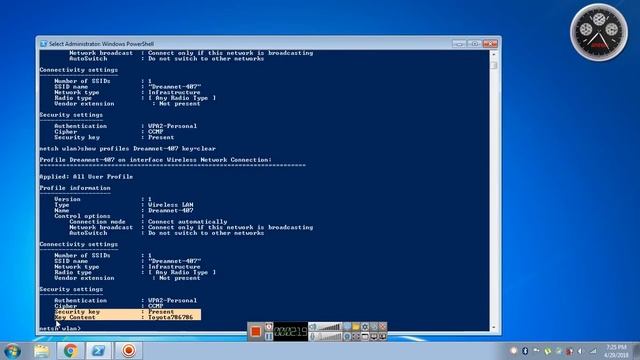This screenshot has width=640, height=360.
Task: Open the wireless network signal tray icon
Action: pos(593,351)
